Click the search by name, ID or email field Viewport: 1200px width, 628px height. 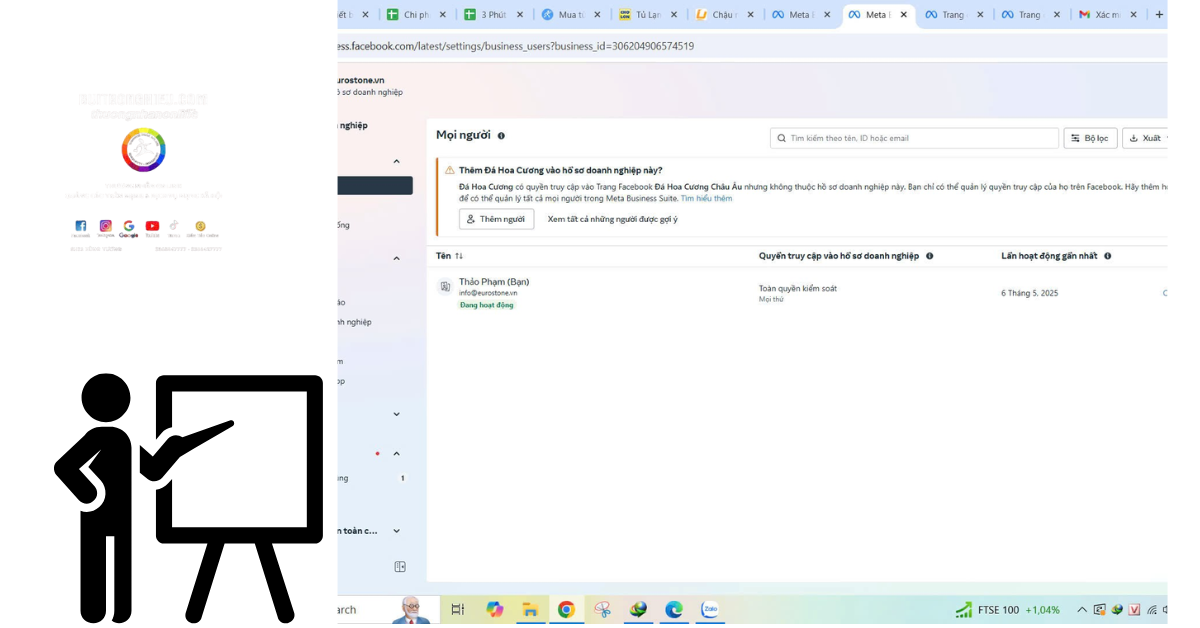915,138
